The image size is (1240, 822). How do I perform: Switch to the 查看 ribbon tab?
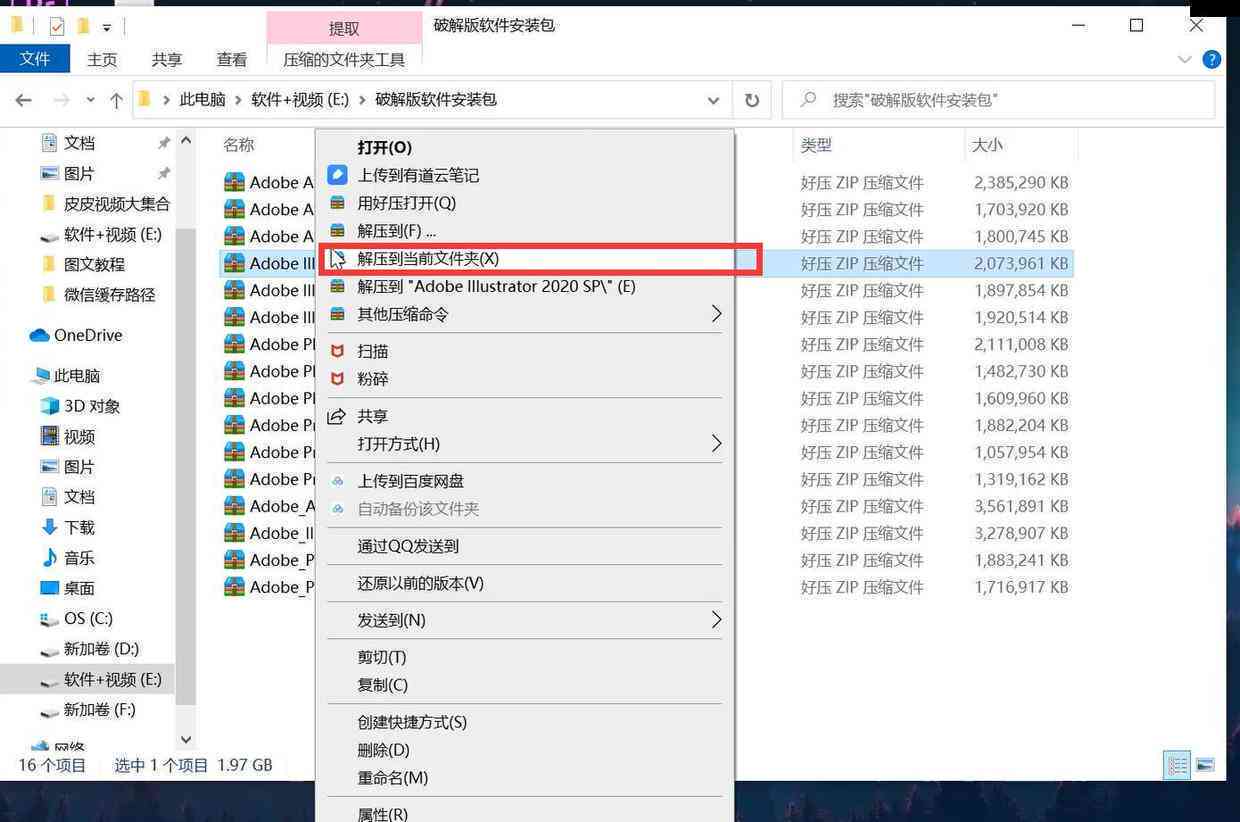(x=232, y=59)
